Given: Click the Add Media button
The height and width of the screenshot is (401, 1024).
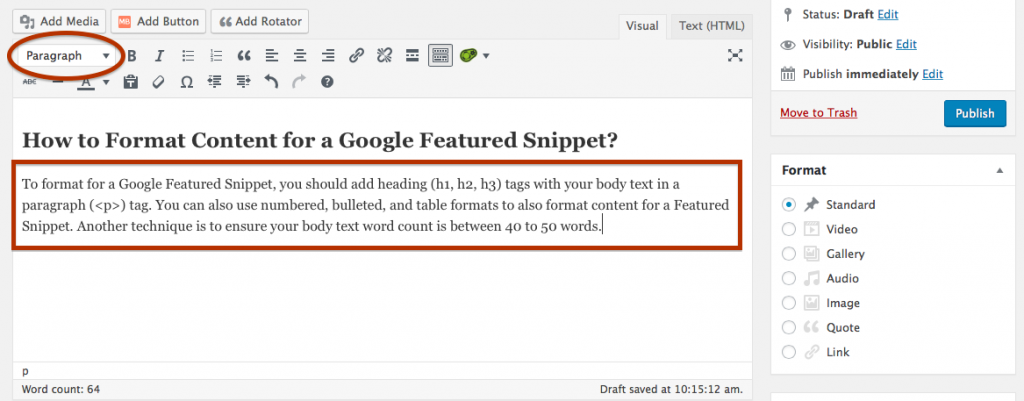Looking at the screenshot, I should pos(59,22).
